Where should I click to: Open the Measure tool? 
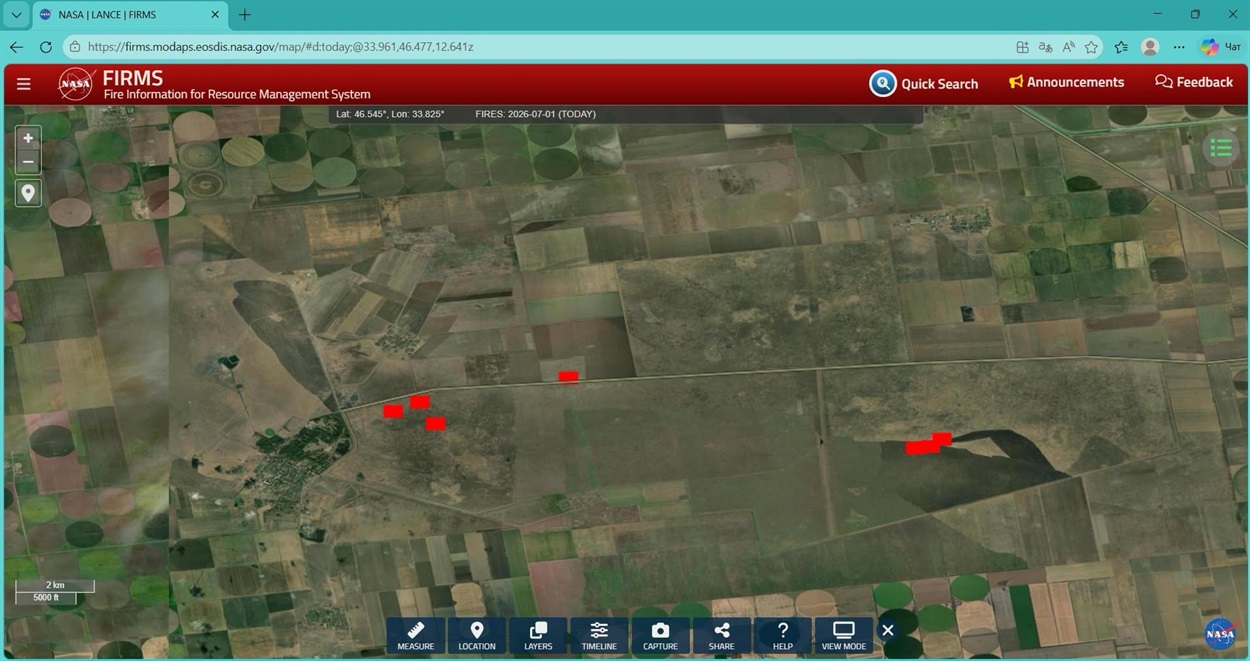416,636
